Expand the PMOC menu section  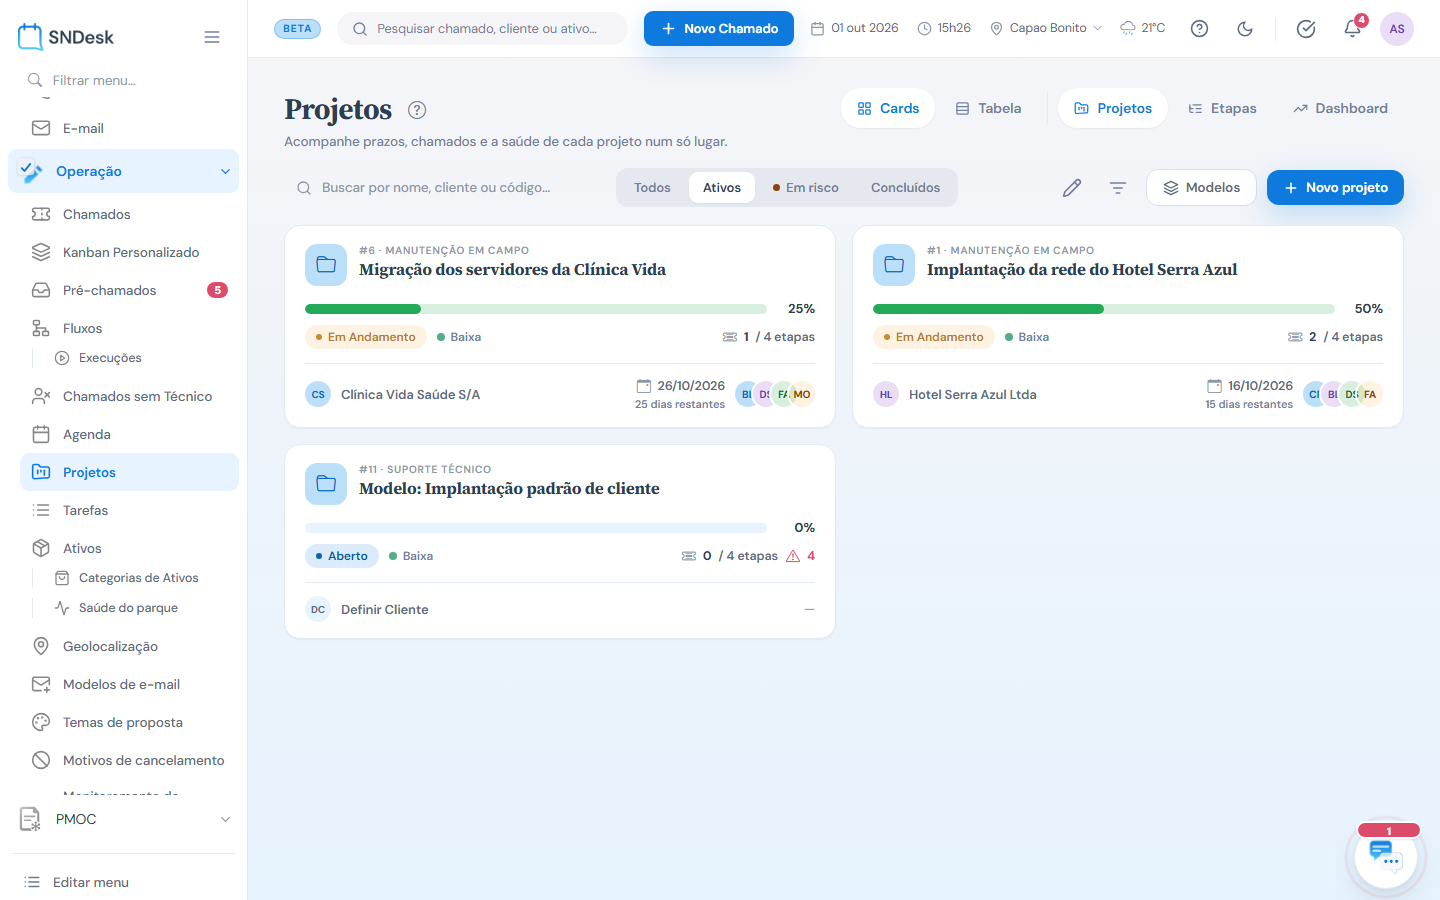123,819
